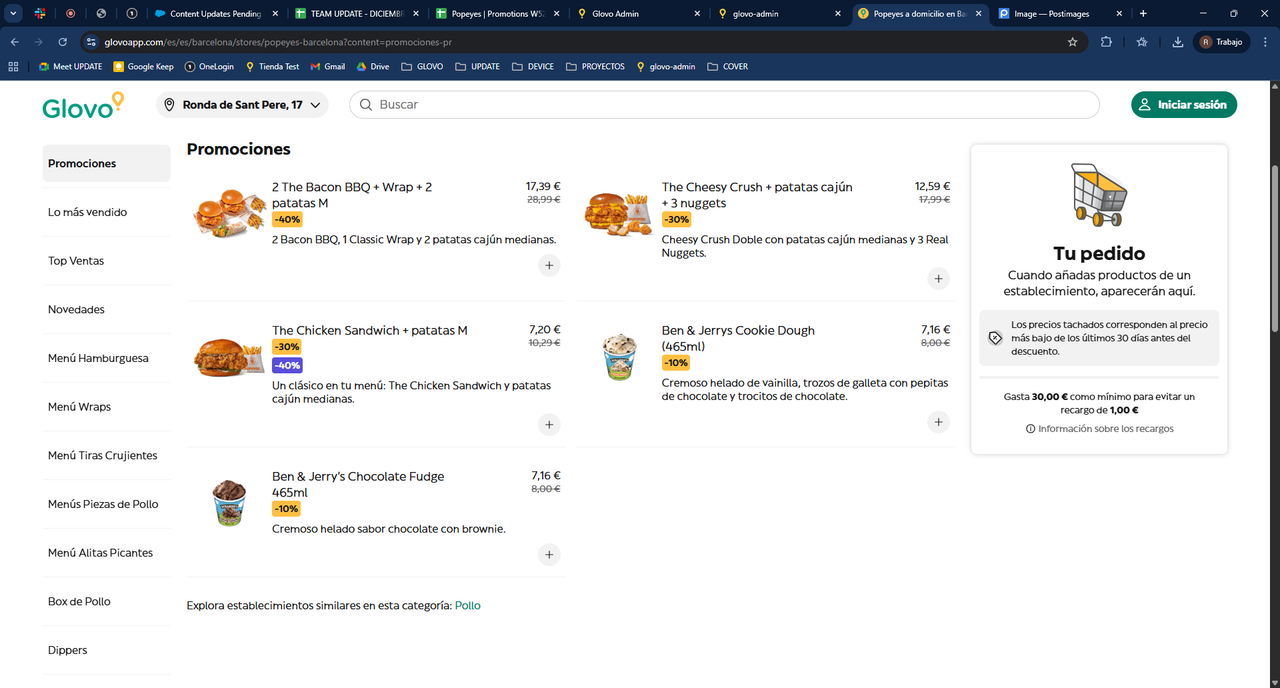Open the Trabajo profile button
Viewport: 1280px width, 688px height.
coord(1221,42)
